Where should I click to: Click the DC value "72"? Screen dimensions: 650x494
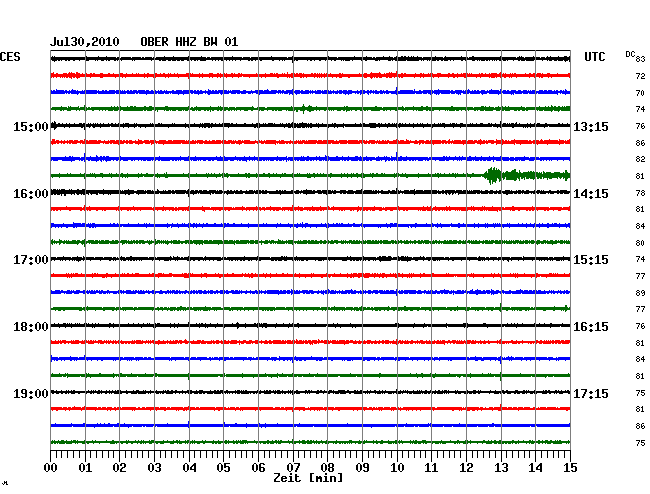tap(640, 76)
